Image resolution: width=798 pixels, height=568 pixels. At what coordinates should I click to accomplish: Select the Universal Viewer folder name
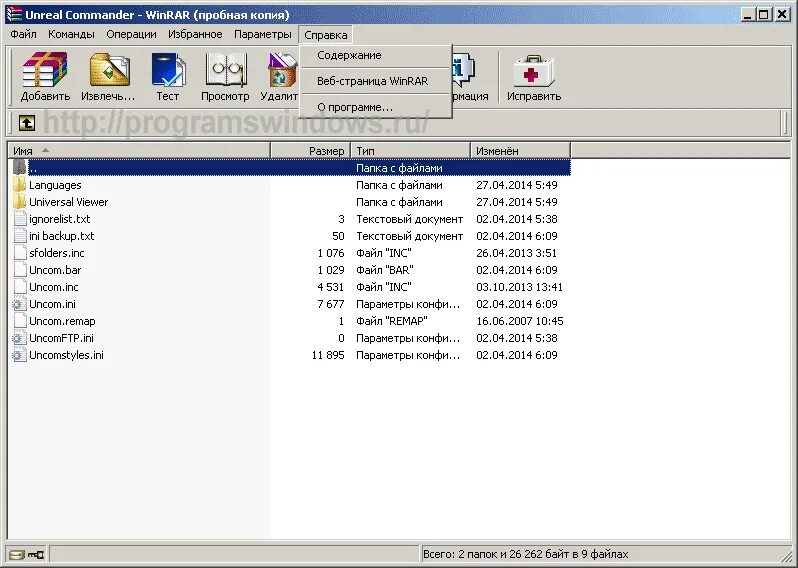69,202
